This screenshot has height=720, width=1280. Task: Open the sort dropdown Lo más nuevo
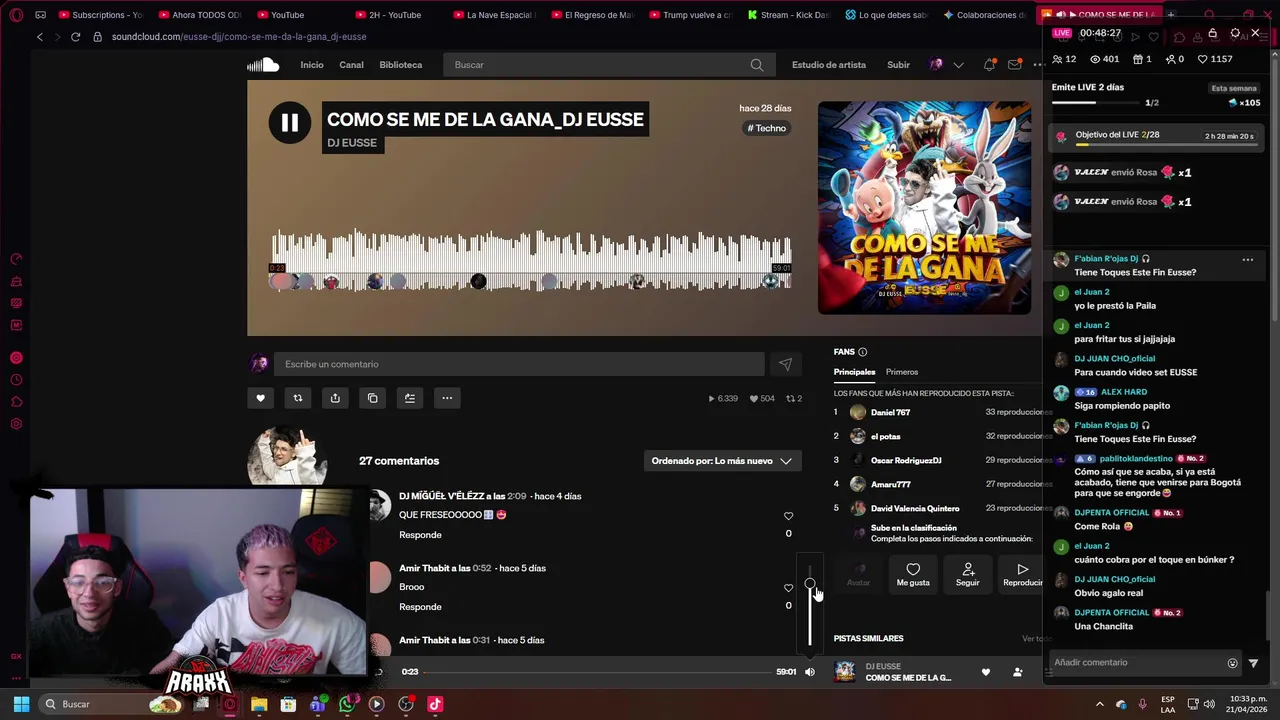pos(722,461)
